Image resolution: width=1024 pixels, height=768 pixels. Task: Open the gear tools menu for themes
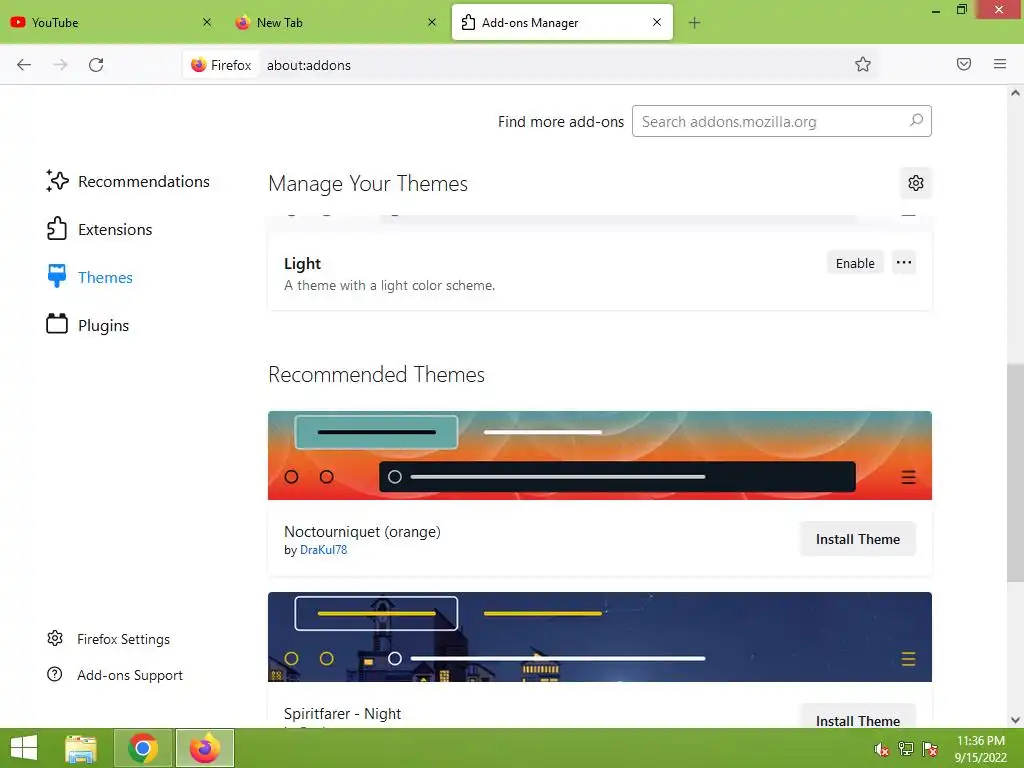click(916, 183)
